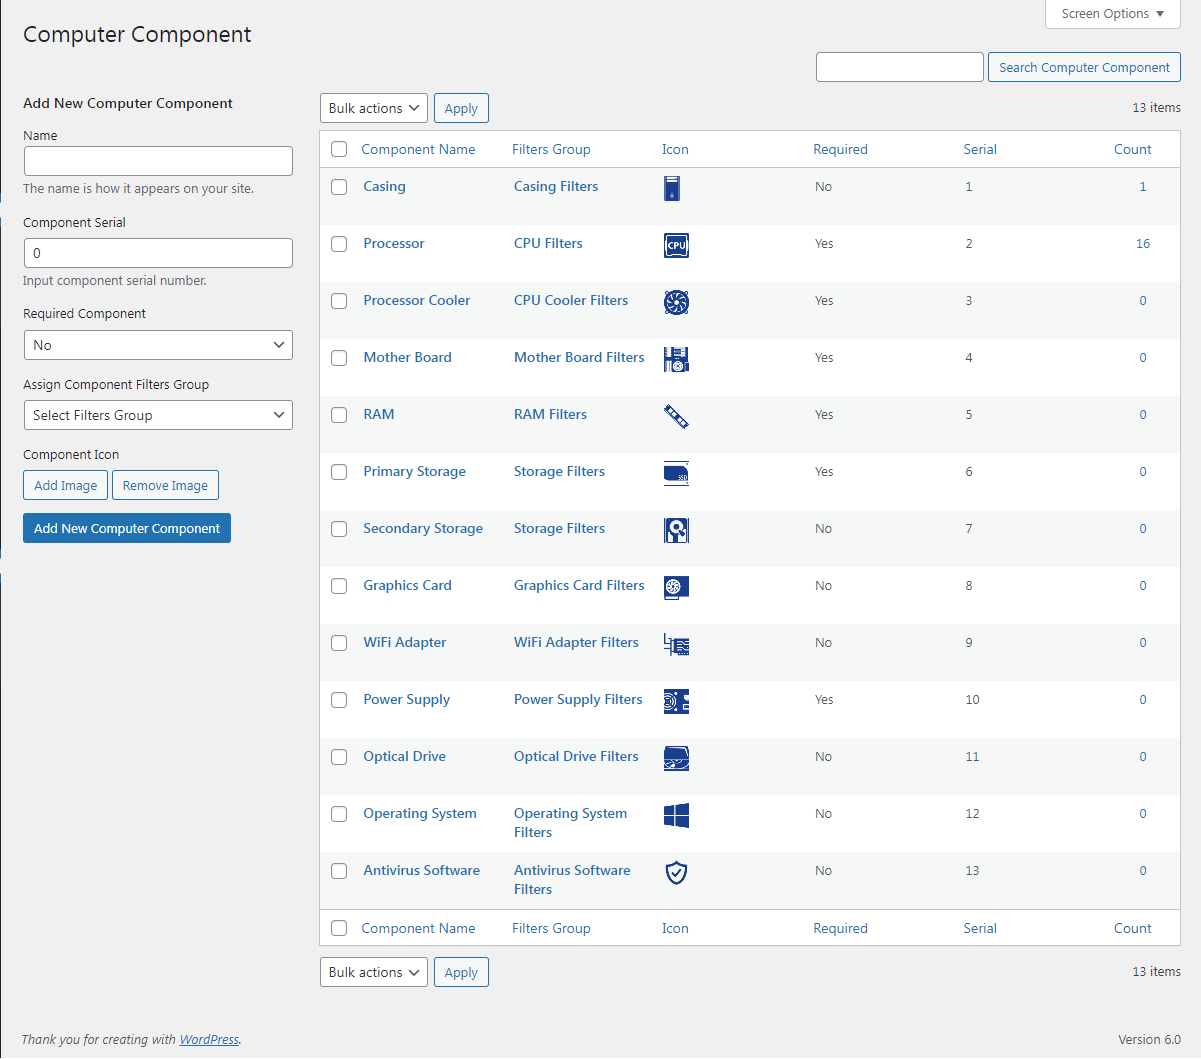This screenshot has height=1059, width=1201.
Task: Sort by Serial column header
Action: point(980,149)
